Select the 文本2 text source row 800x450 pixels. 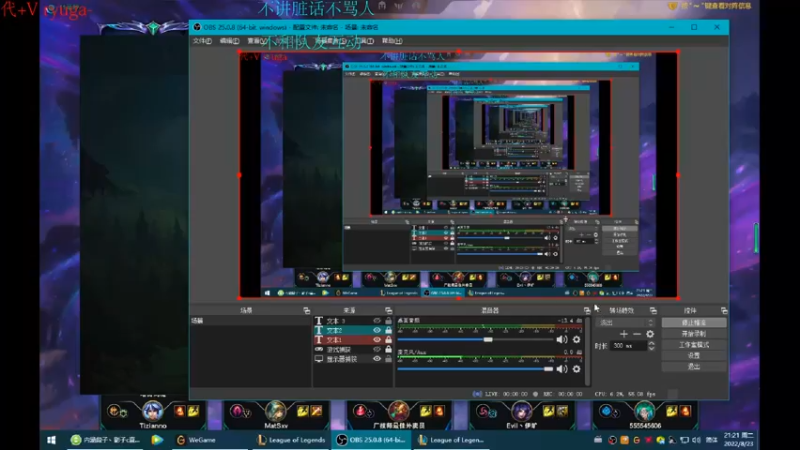(353, 331)
